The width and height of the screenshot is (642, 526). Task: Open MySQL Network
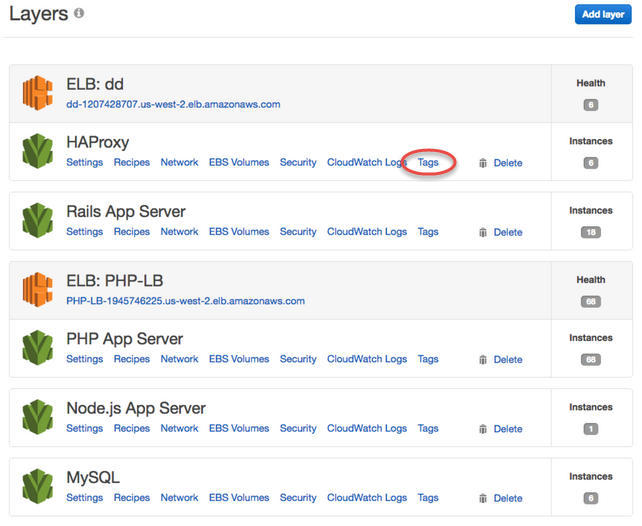click(179, 498)
